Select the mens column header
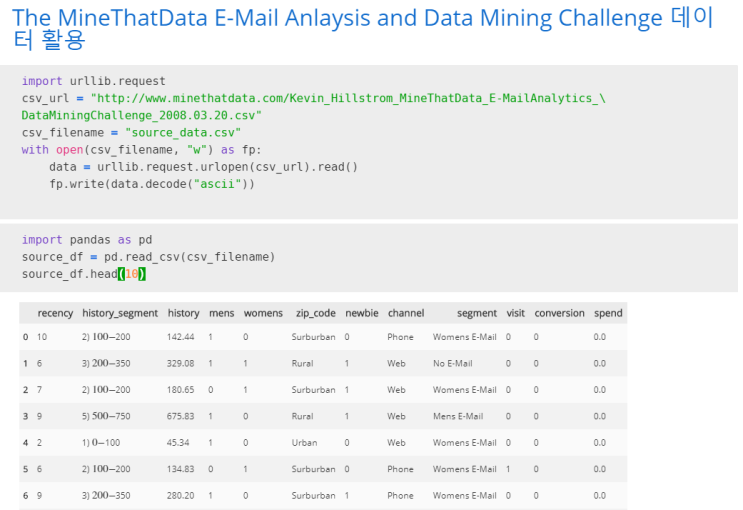743x510 pixels. coord(222,313)
